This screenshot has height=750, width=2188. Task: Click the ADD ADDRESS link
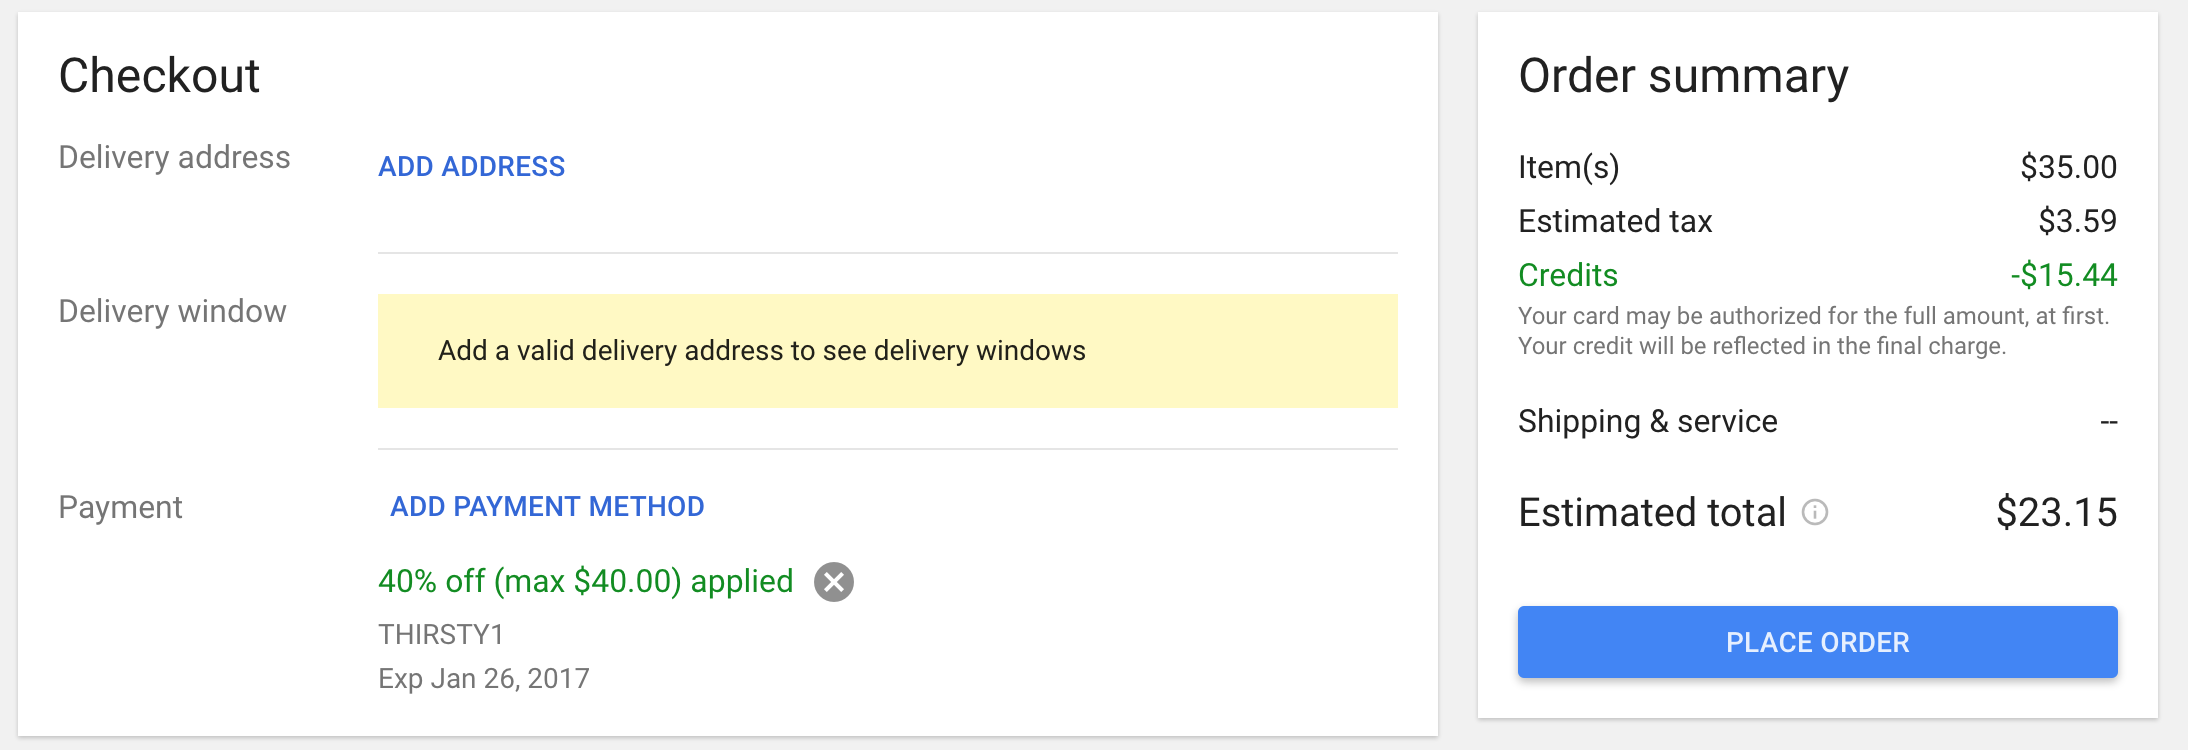(x=471, y=166)
